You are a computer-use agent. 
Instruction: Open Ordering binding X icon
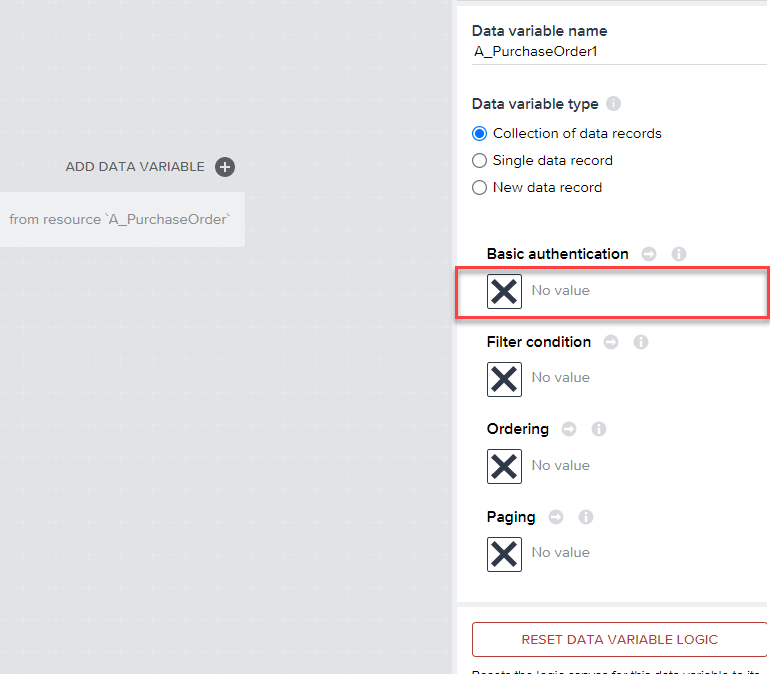click(x=504, y=466)
